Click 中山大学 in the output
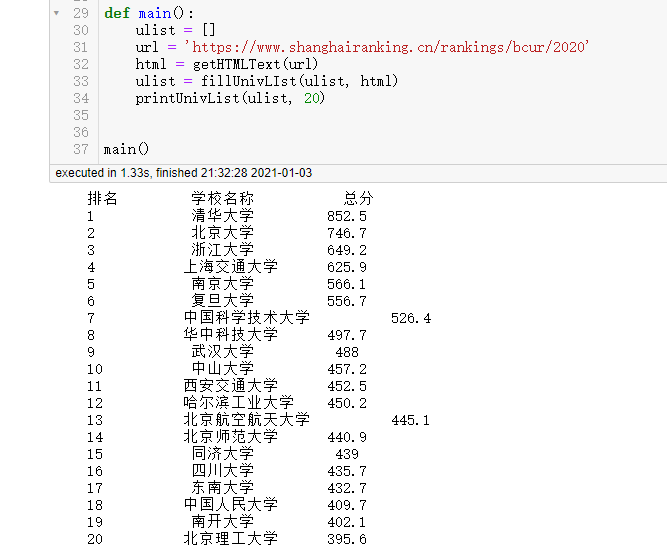667x559 pixels. tap(222, 369)
